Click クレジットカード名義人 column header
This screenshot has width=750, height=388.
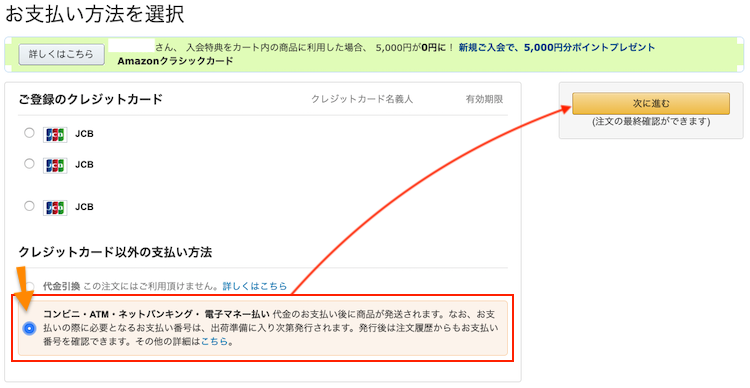(362, 99)
